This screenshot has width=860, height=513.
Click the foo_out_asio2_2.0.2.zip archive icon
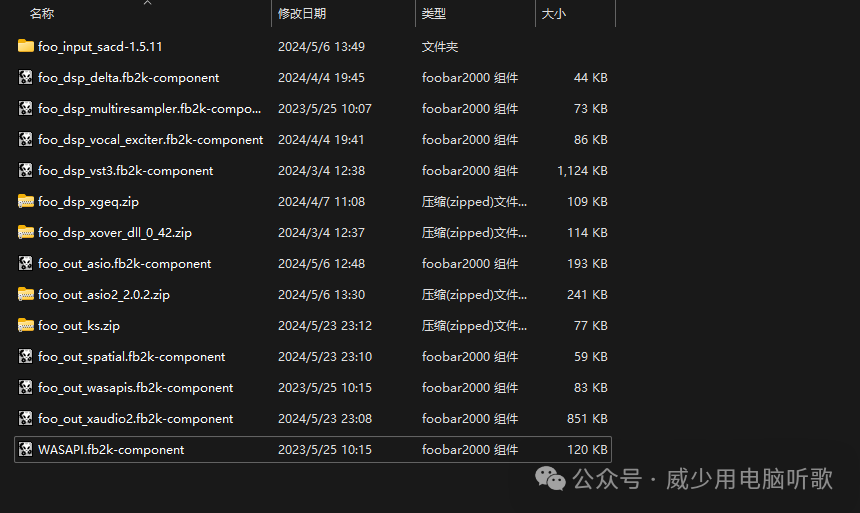26,294
